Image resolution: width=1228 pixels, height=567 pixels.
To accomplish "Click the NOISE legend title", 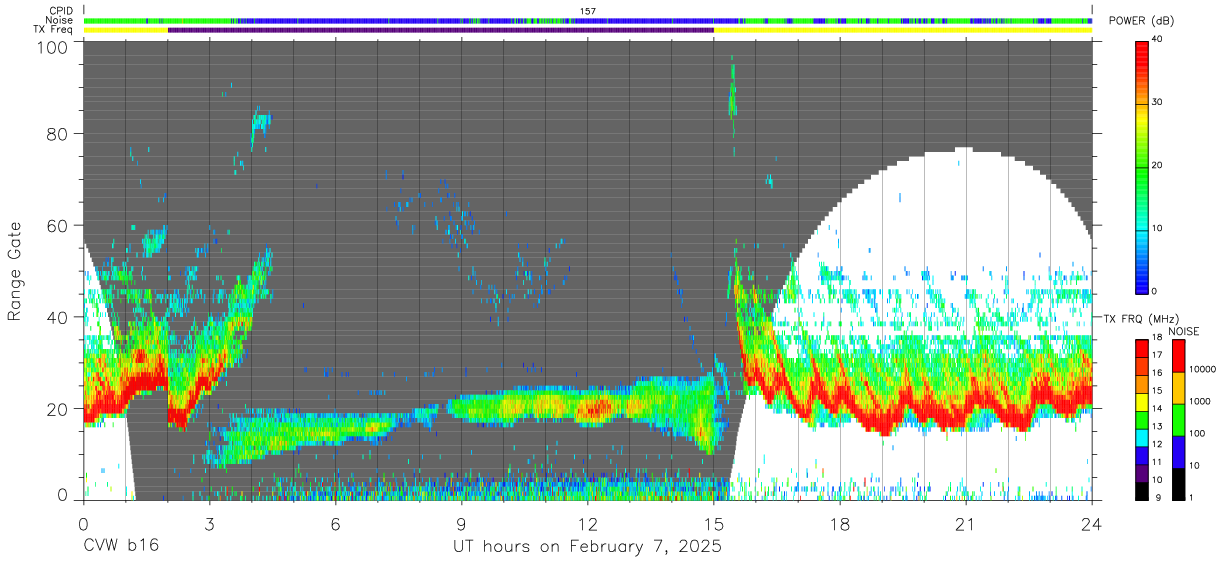I will 1183,331.
